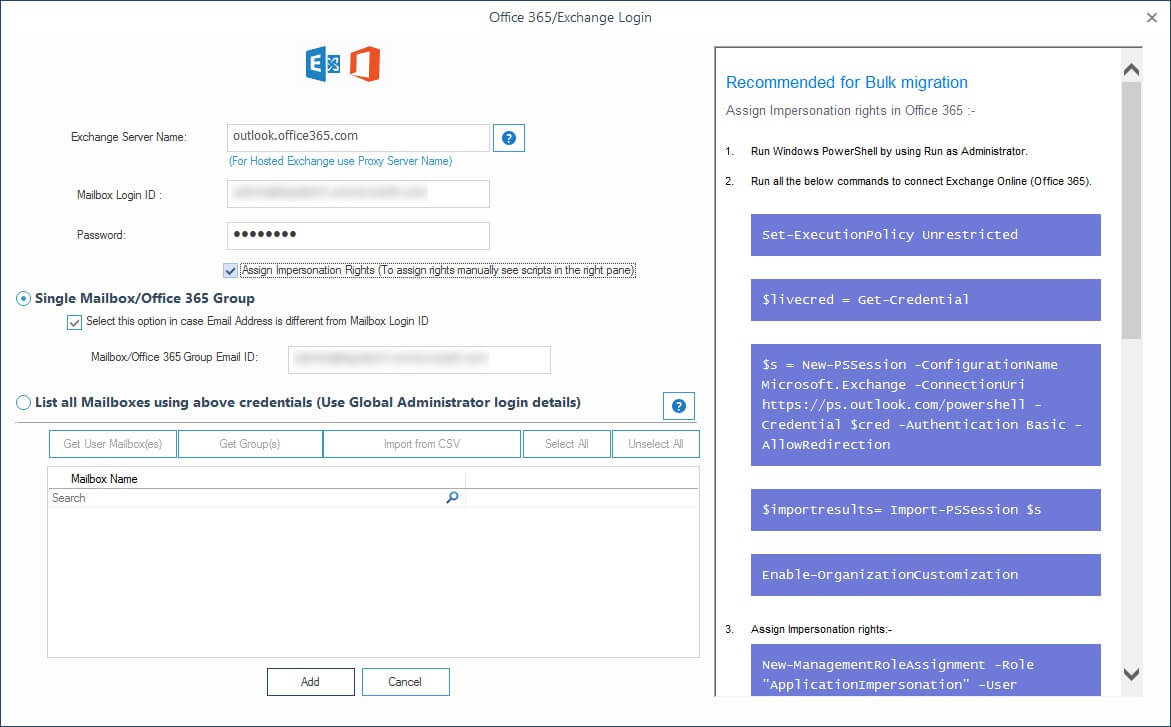Screen dimensions: 1171x727
Task: Click the Exchange Server Name field
Action: pyautogui.click(x=358, y=137)
